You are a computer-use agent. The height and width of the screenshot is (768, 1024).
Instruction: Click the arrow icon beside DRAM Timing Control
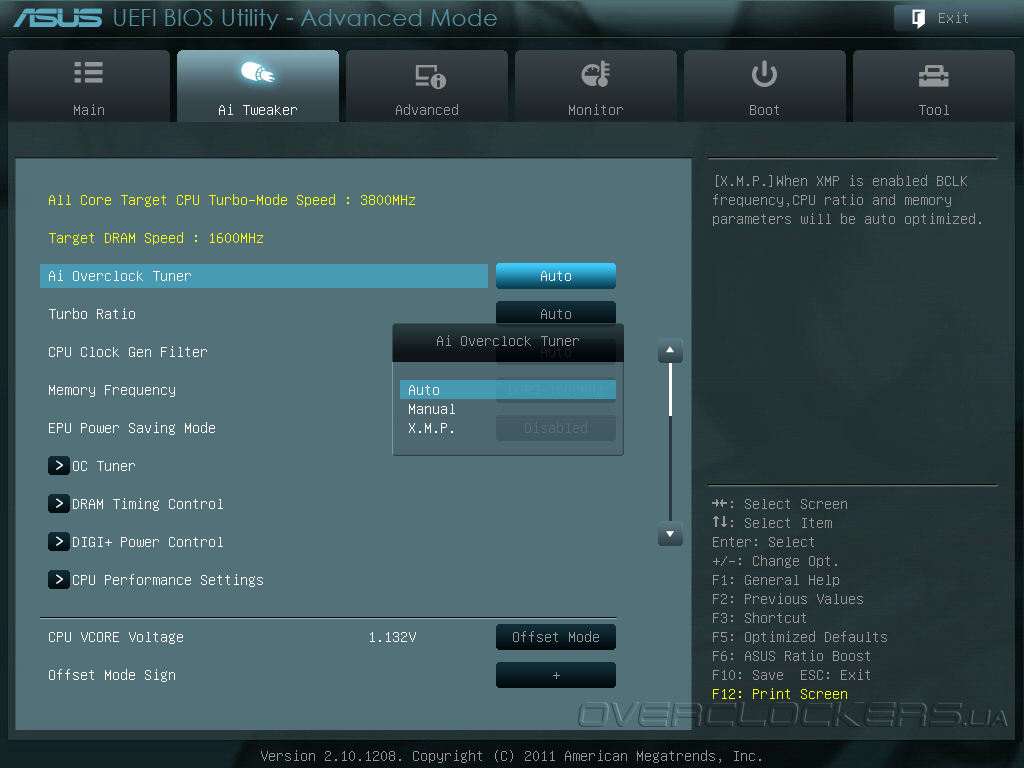pos(59,504)
